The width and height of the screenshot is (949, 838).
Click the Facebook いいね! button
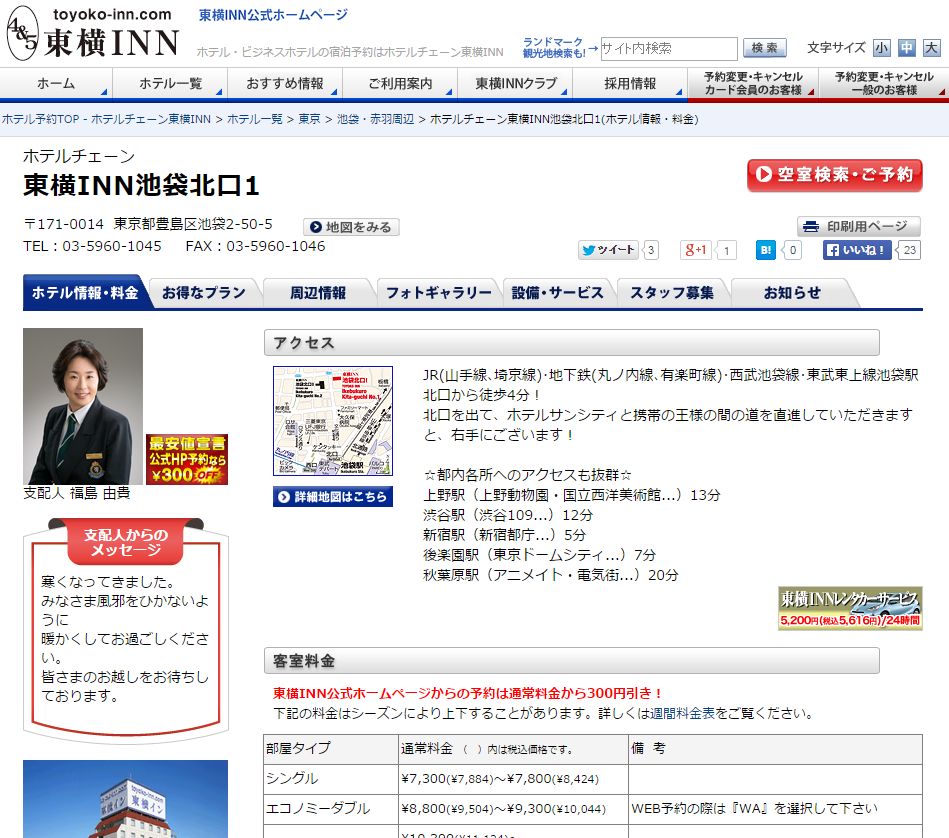click(x=857, y=250)
